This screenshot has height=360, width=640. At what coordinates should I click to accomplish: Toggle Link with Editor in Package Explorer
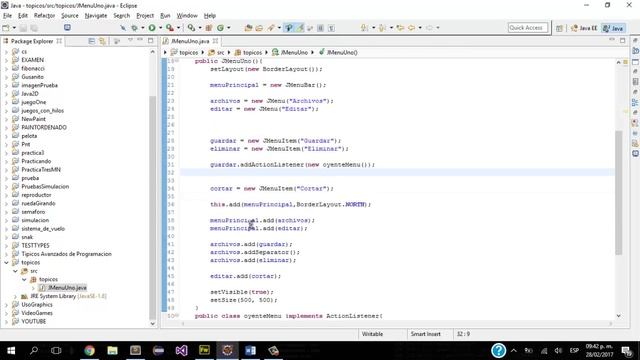[x=102, y=41]
